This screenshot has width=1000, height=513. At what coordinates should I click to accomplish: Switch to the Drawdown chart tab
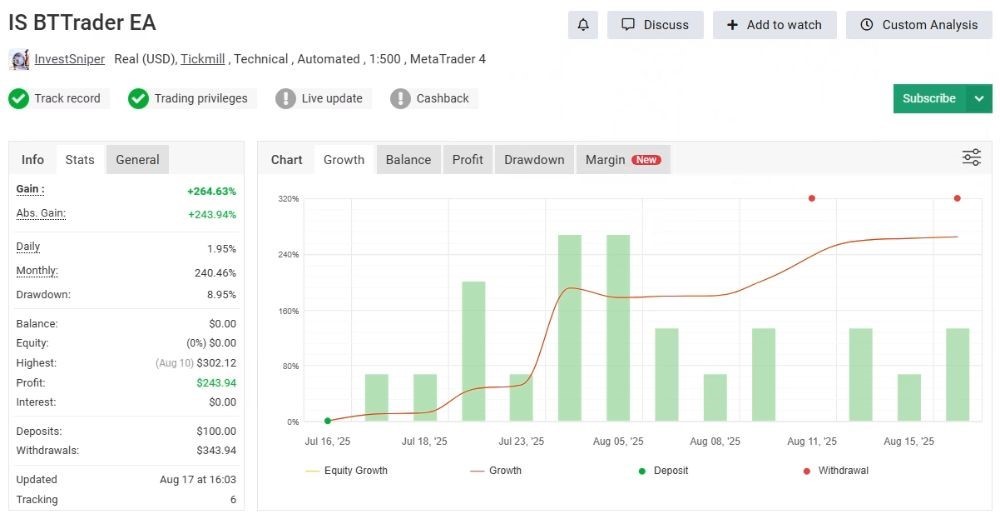[x=534, y=160]
